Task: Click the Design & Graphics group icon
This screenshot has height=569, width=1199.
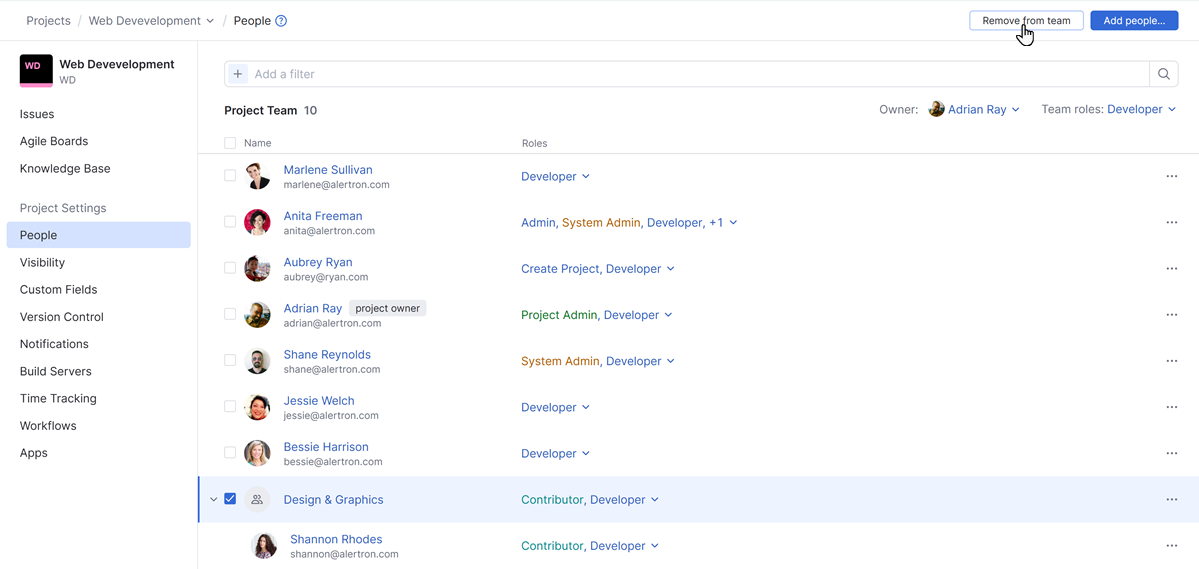Action: pyautogui.click(x=257, y=500)
